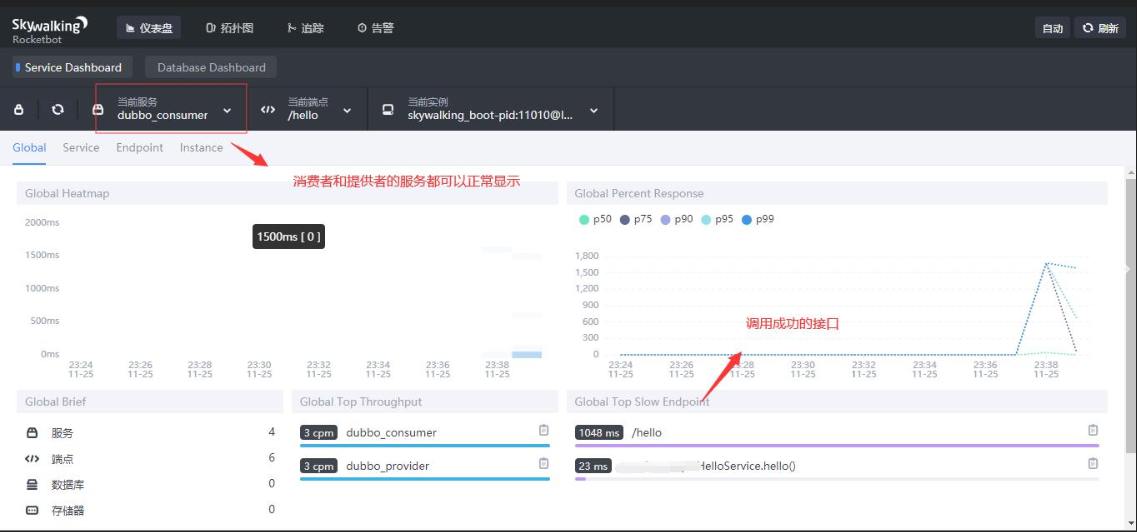
Task: Click the instance icon beside 当前实例
Action: pyautogui.click(x=388, y=109)
